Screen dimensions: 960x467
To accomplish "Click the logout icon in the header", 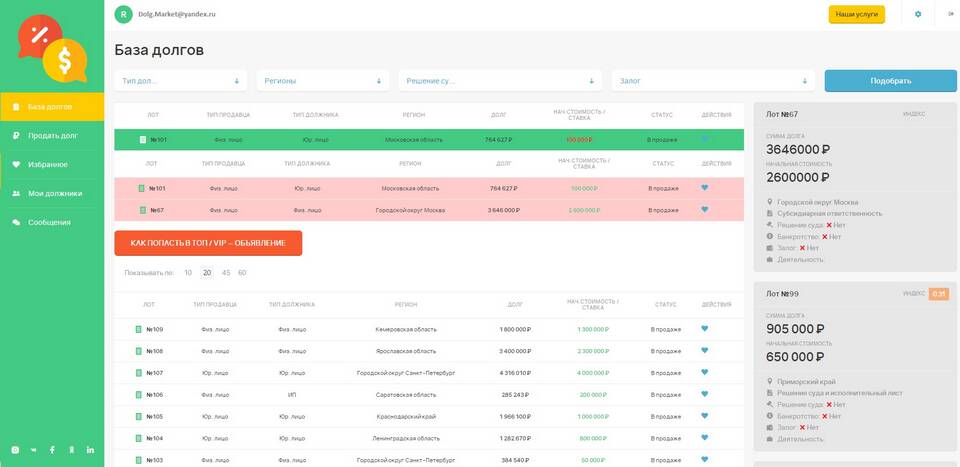I will [x=949, y=14].
